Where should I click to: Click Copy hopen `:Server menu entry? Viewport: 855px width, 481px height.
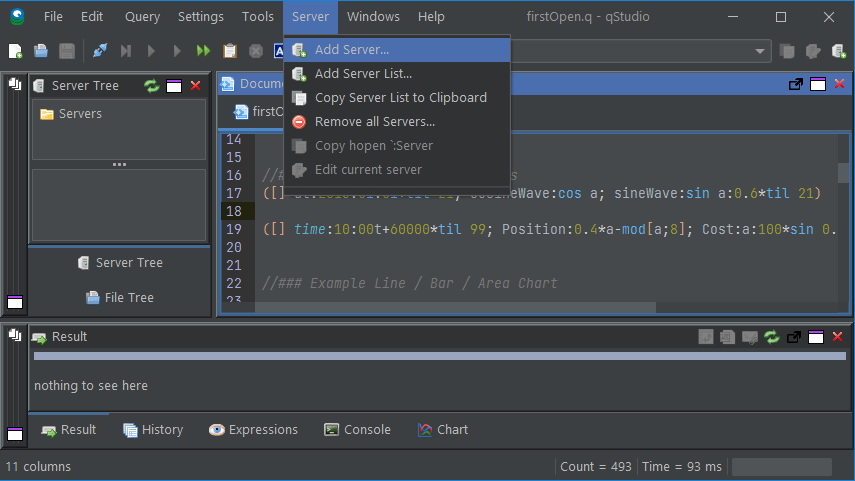coord(397,146)
